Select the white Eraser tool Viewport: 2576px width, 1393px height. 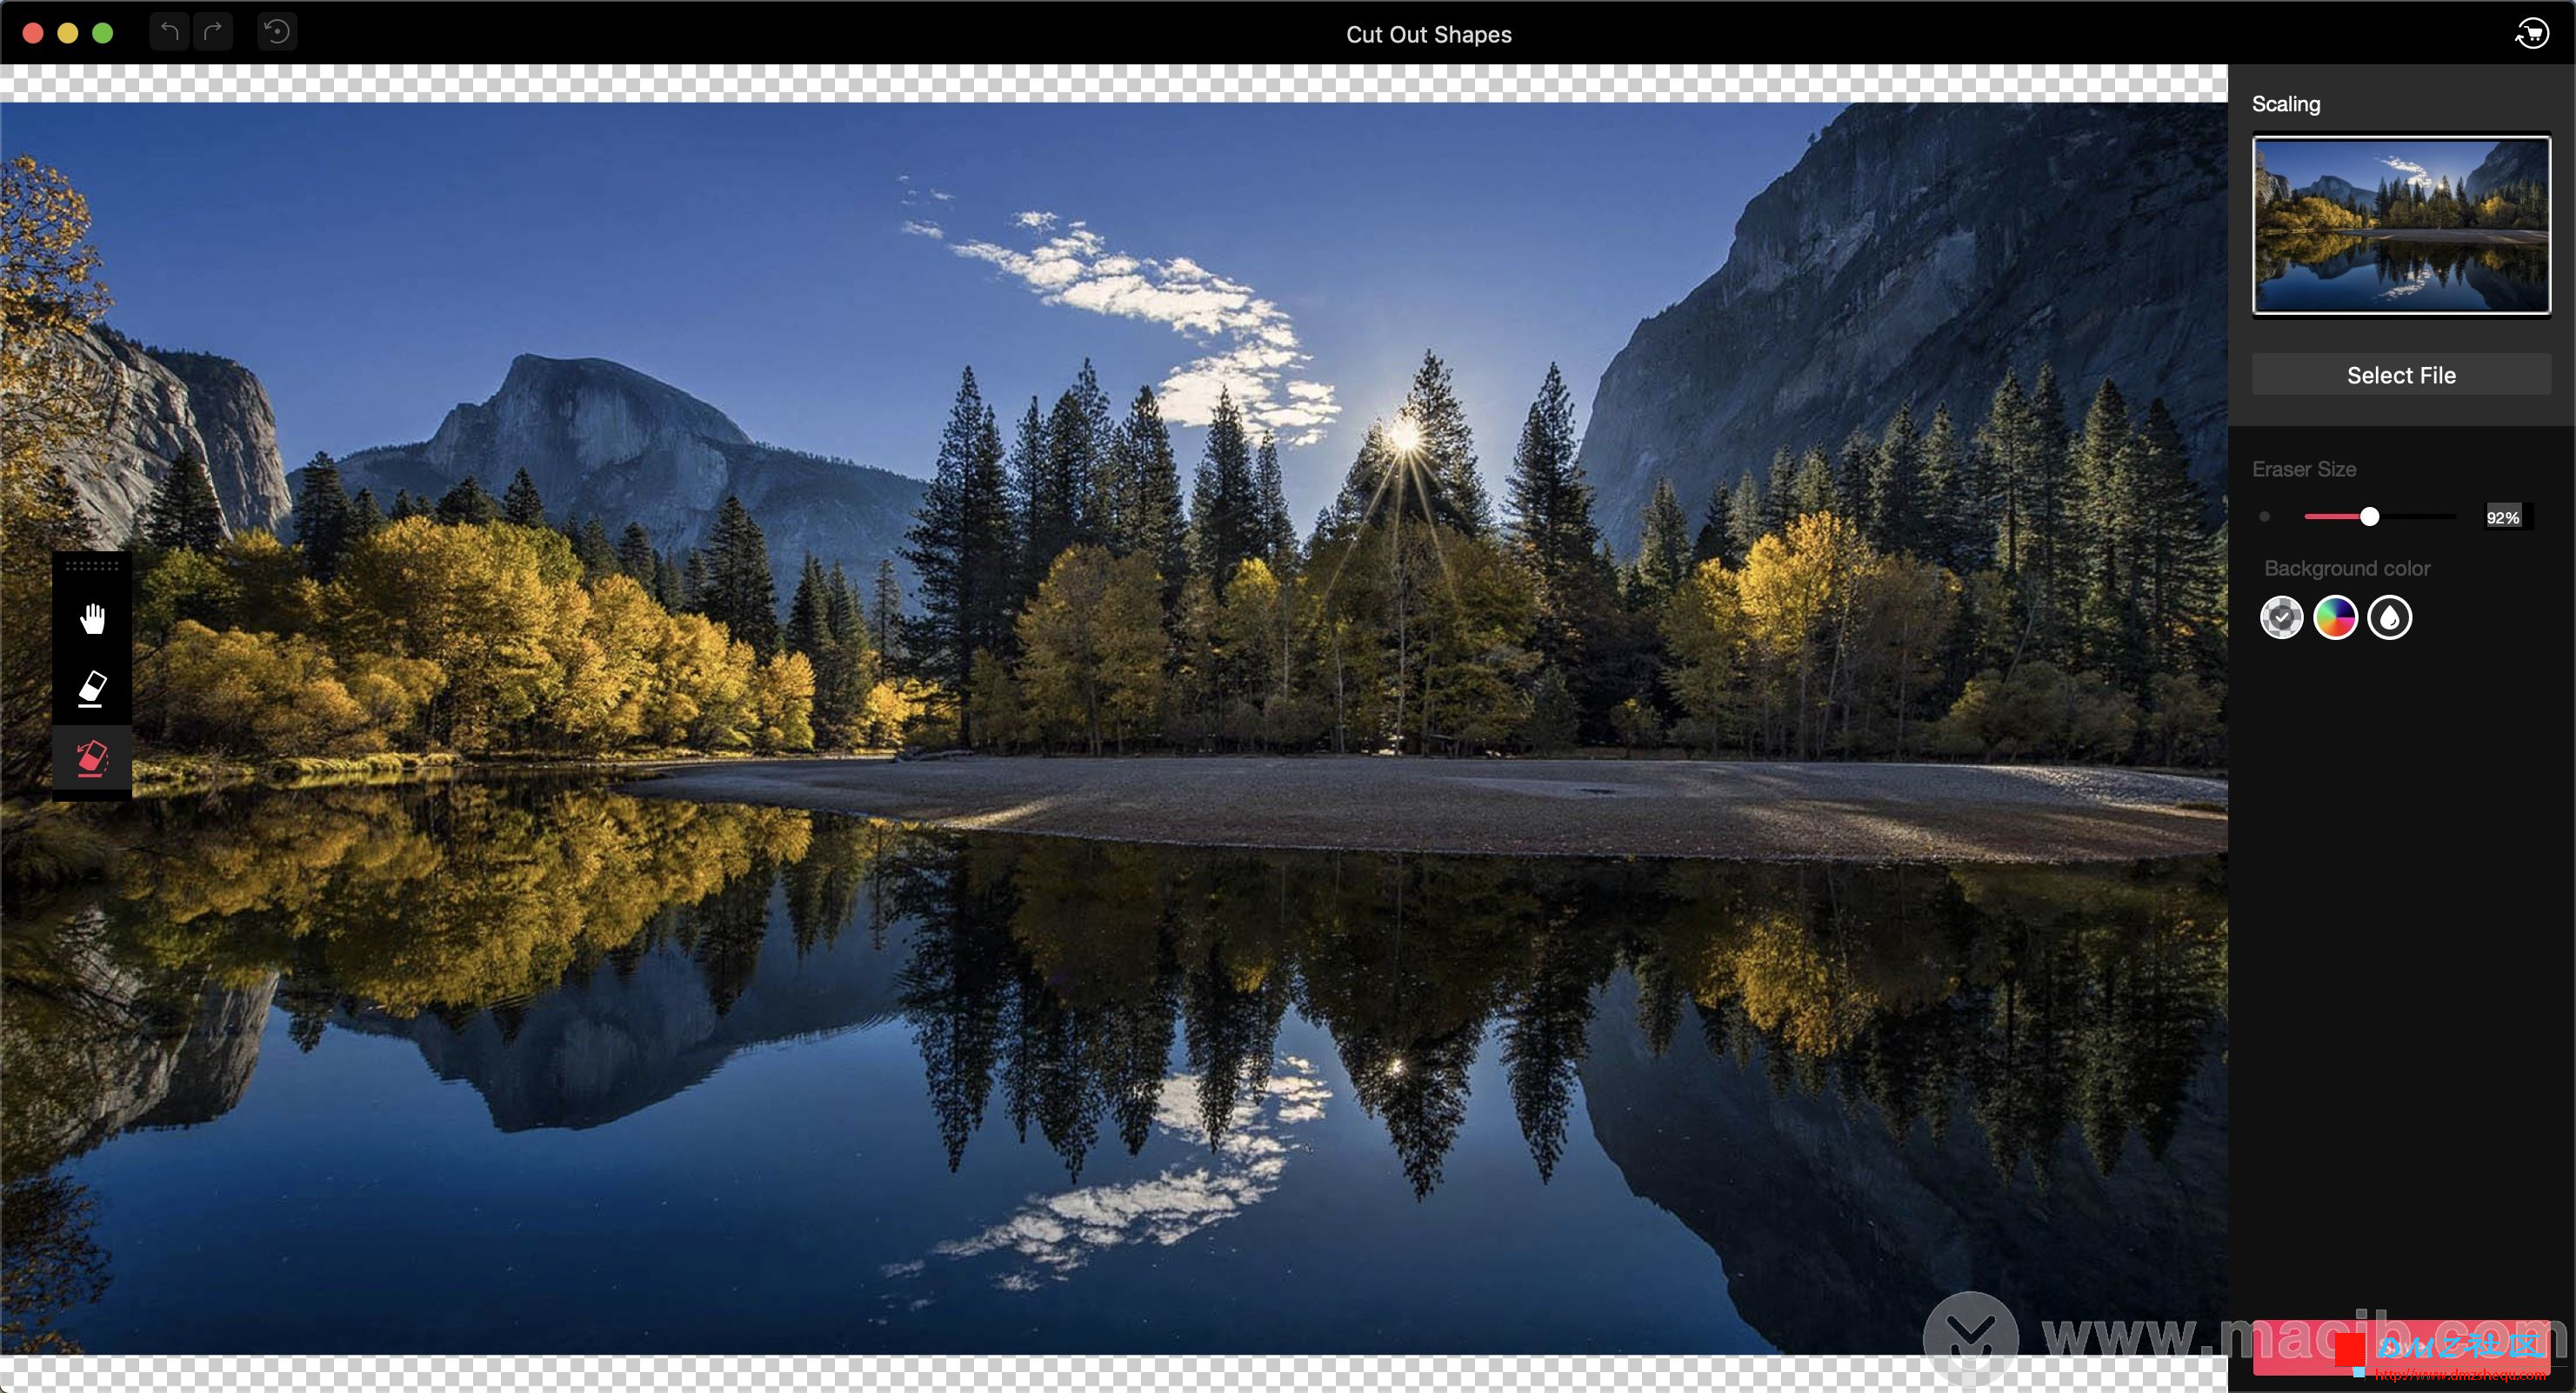[92, 689]
